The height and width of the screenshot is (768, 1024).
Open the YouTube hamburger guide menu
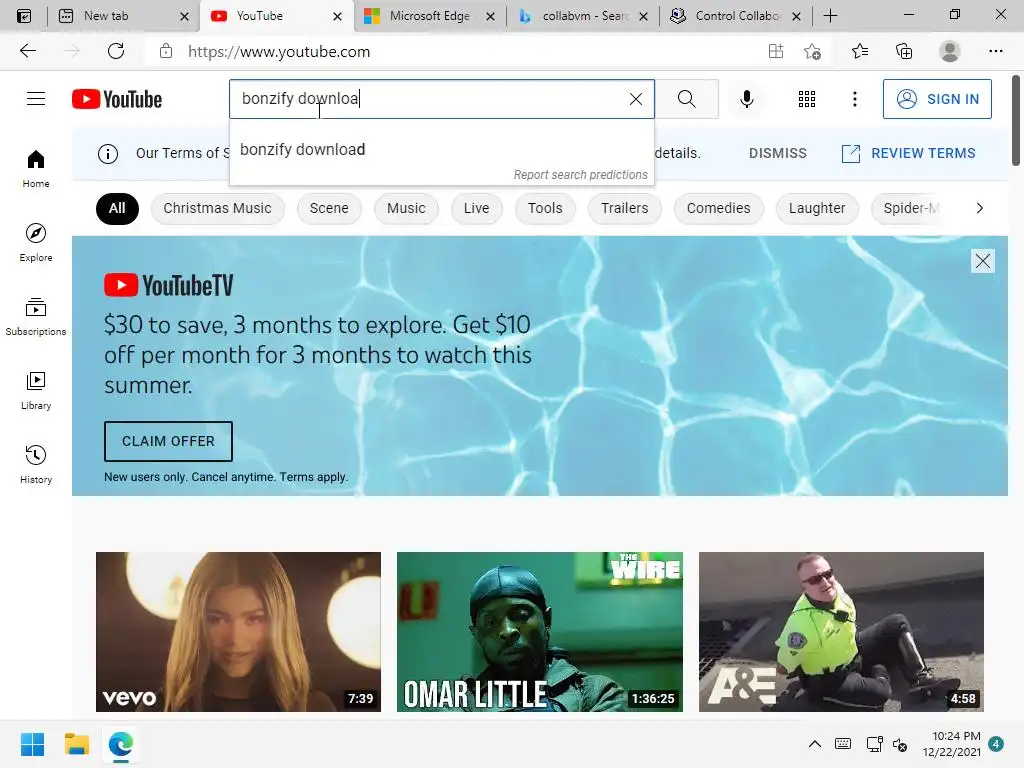[x=36, y=99]
